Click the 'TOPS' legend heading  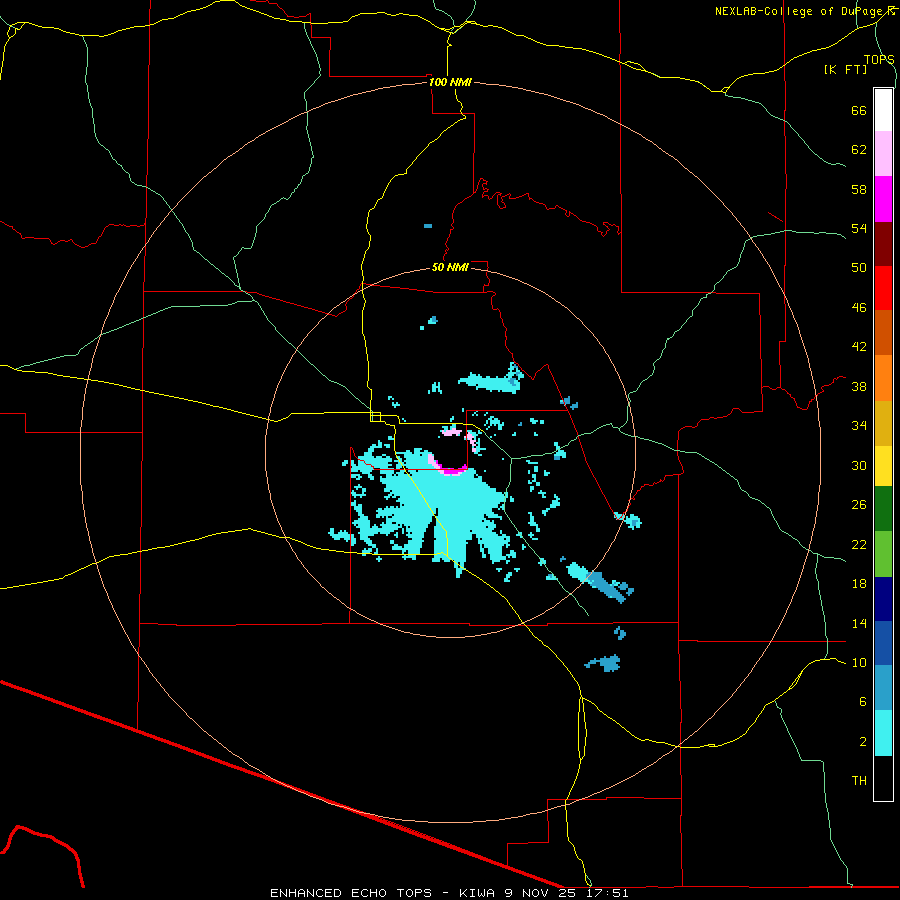click(x=879, y=59)
